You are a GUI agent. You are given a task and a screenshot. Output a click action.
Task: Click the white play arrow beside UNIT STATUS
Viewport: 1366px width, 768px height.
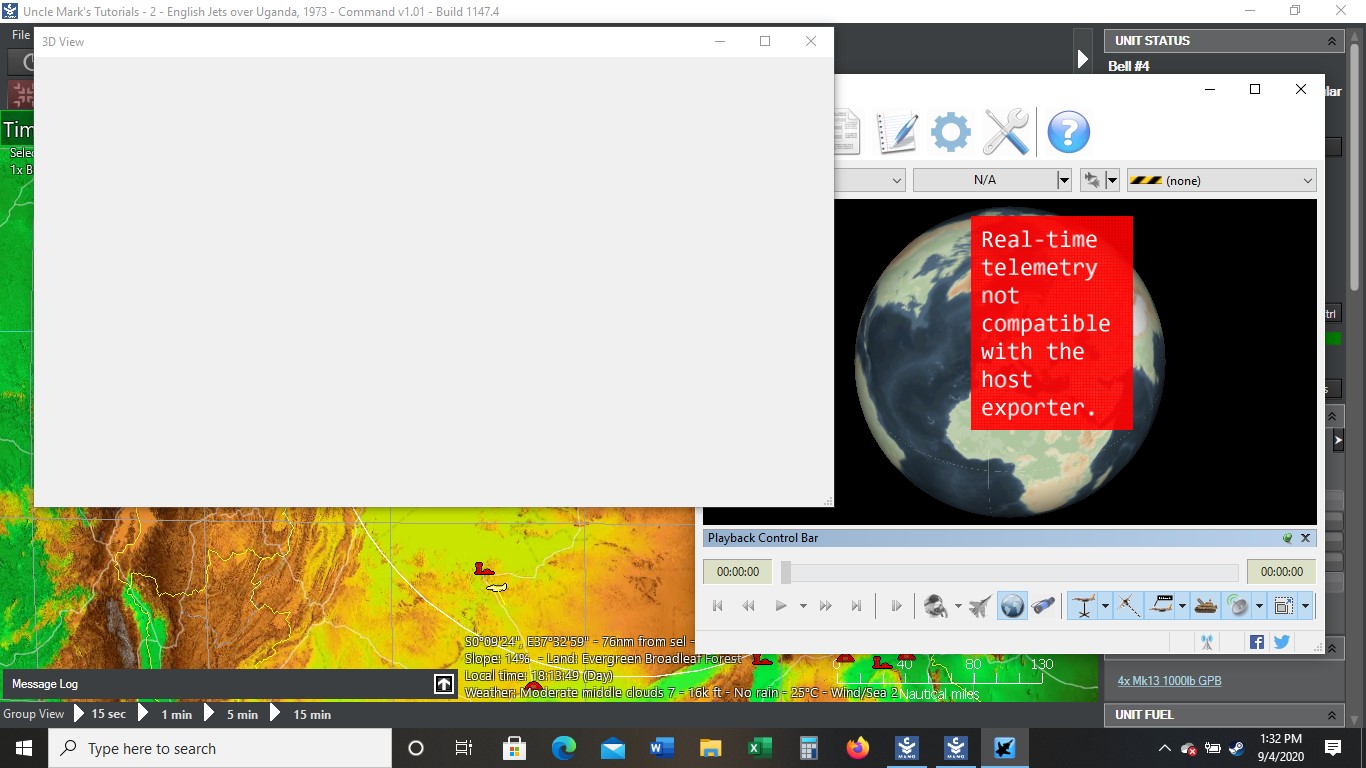(x=1082, y=60)
